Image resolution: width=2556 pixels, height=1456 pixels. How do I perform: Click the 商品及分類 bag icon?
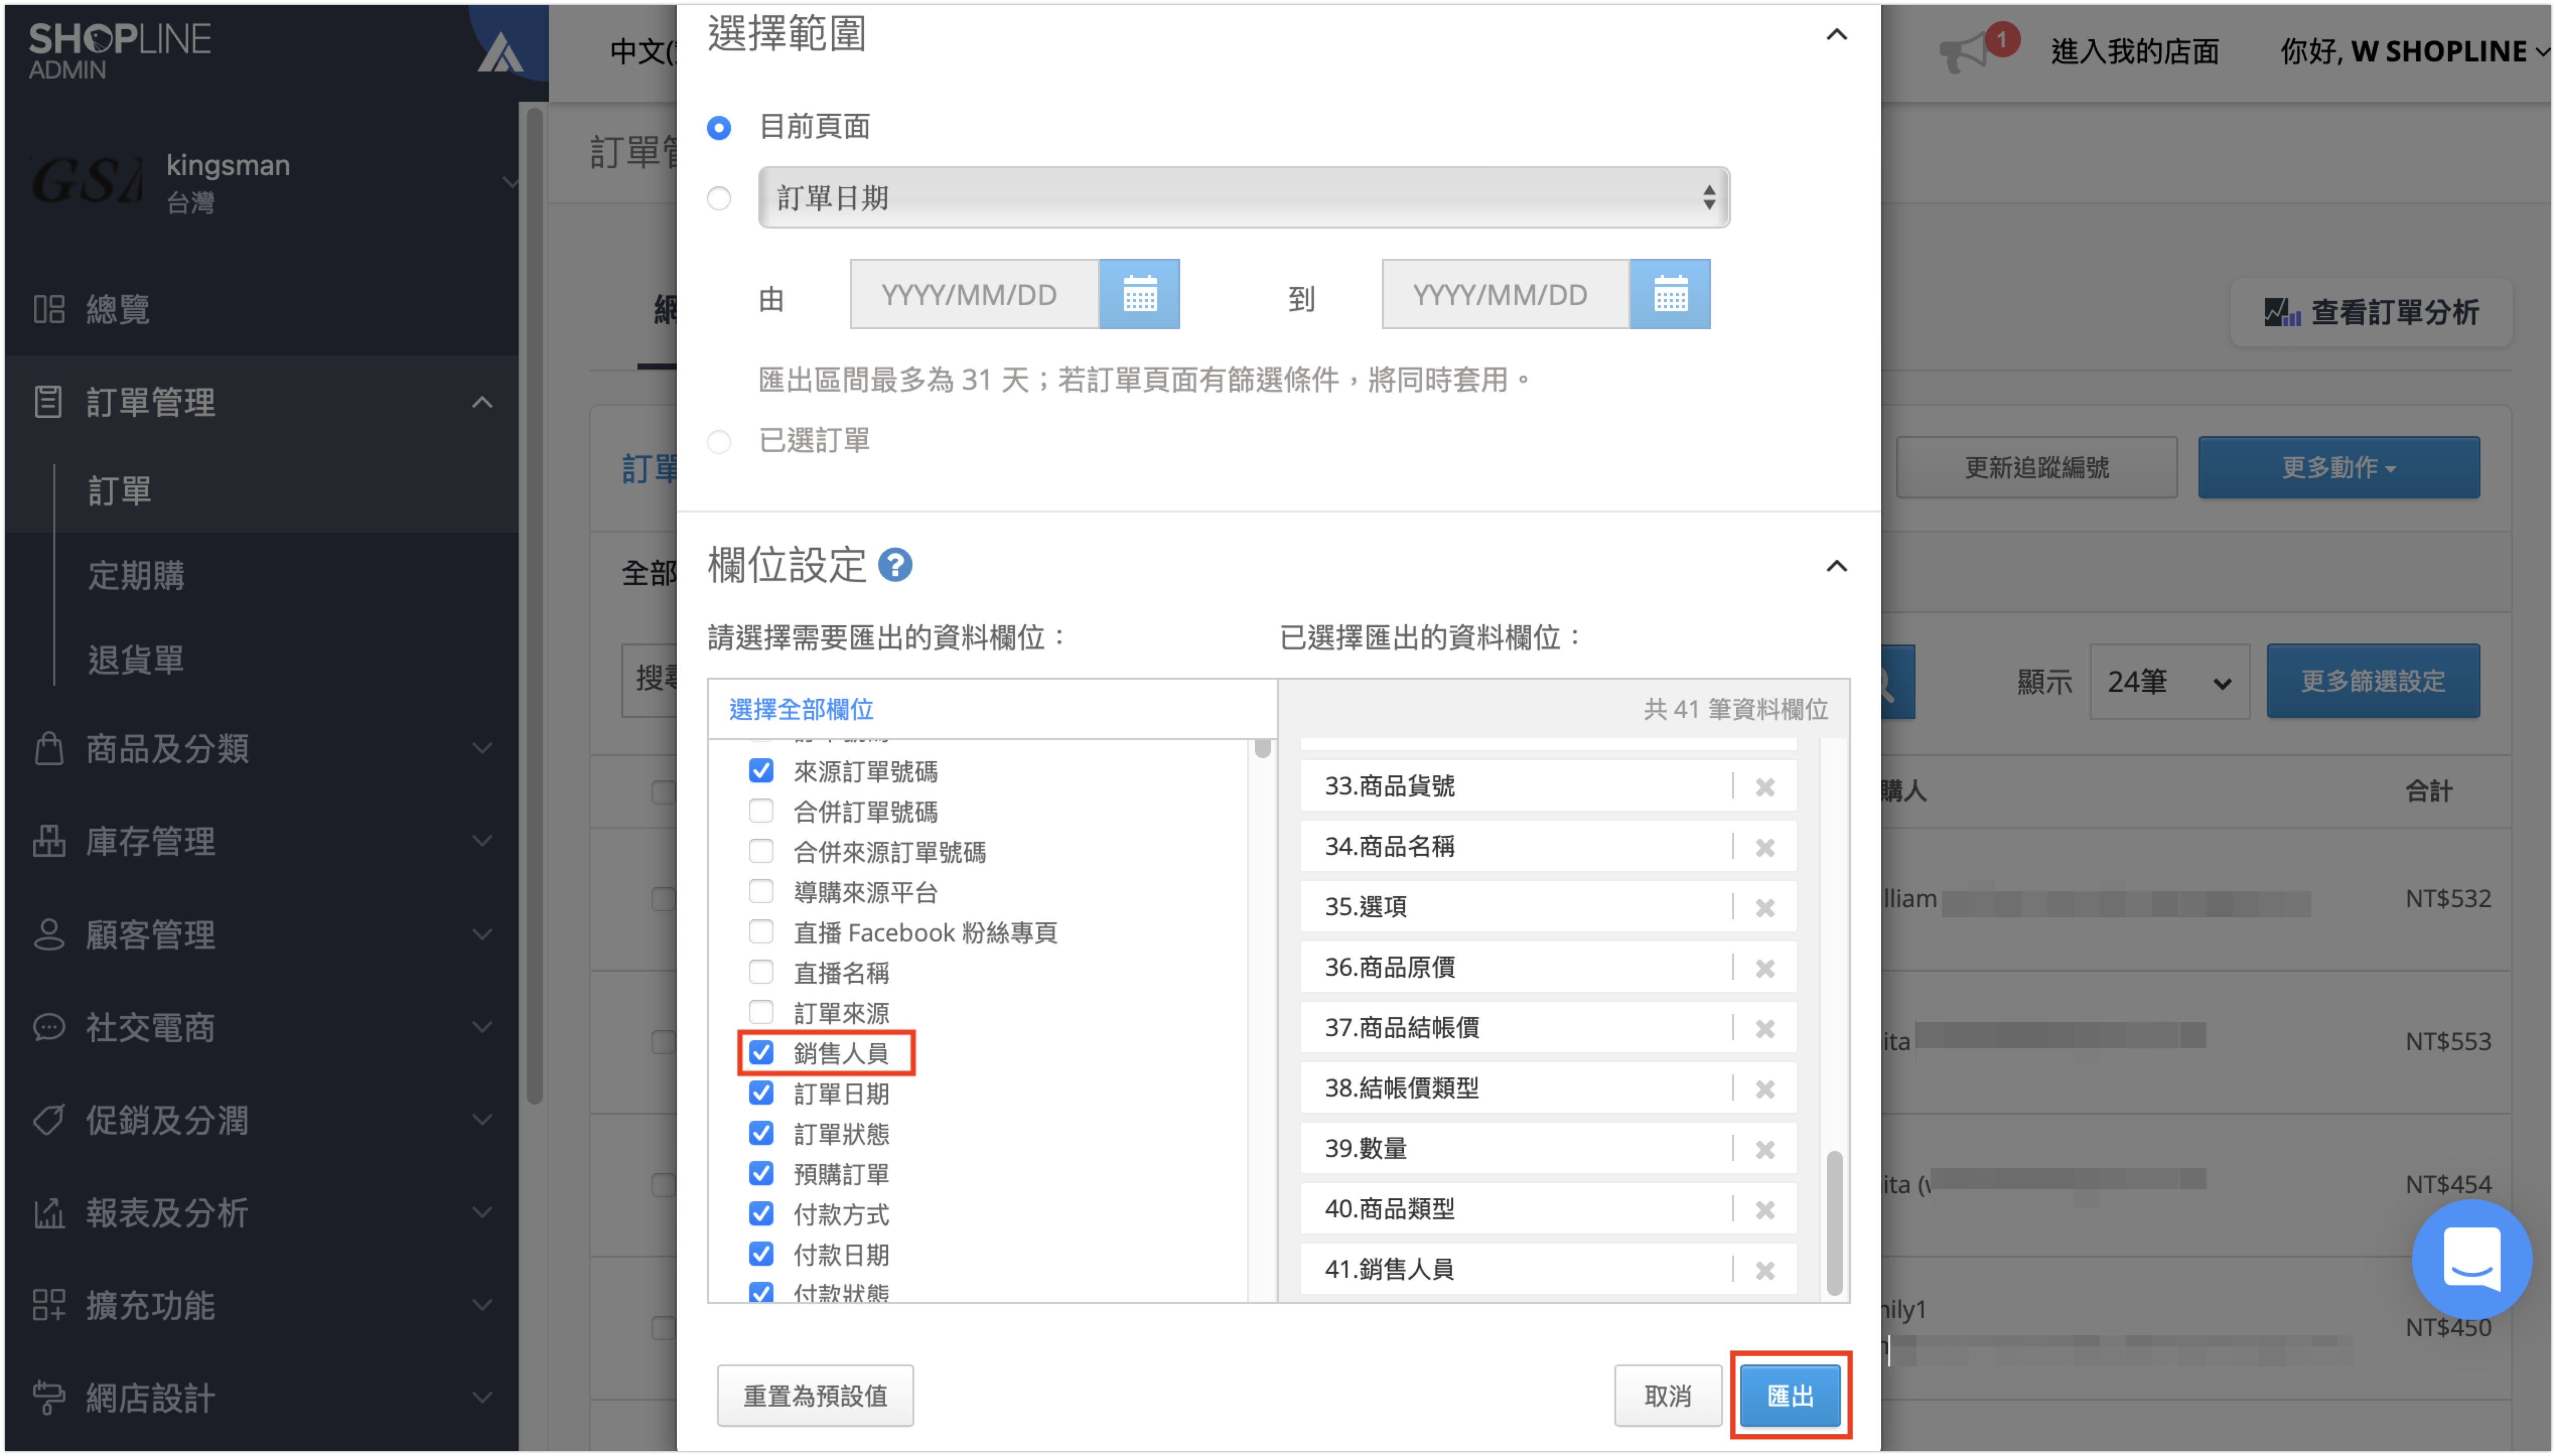click(x=48, y=748)
